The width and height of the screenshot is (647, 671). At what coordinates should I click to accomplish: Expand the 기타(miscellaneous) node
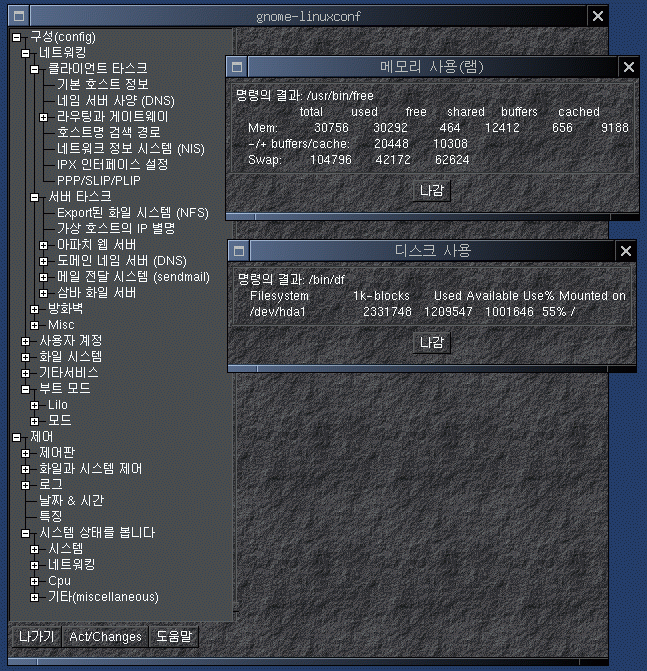pos(35,597)
